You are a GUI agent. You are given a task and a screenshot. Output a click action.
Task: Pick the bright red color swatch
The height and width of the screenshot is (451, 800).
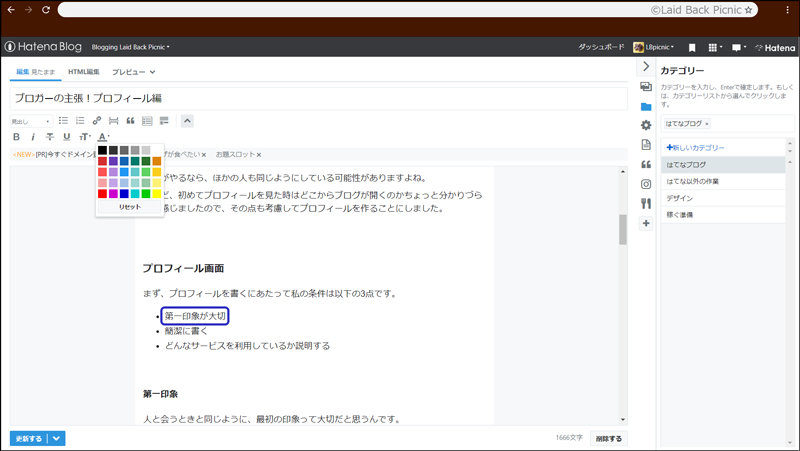tap(103, 194)
